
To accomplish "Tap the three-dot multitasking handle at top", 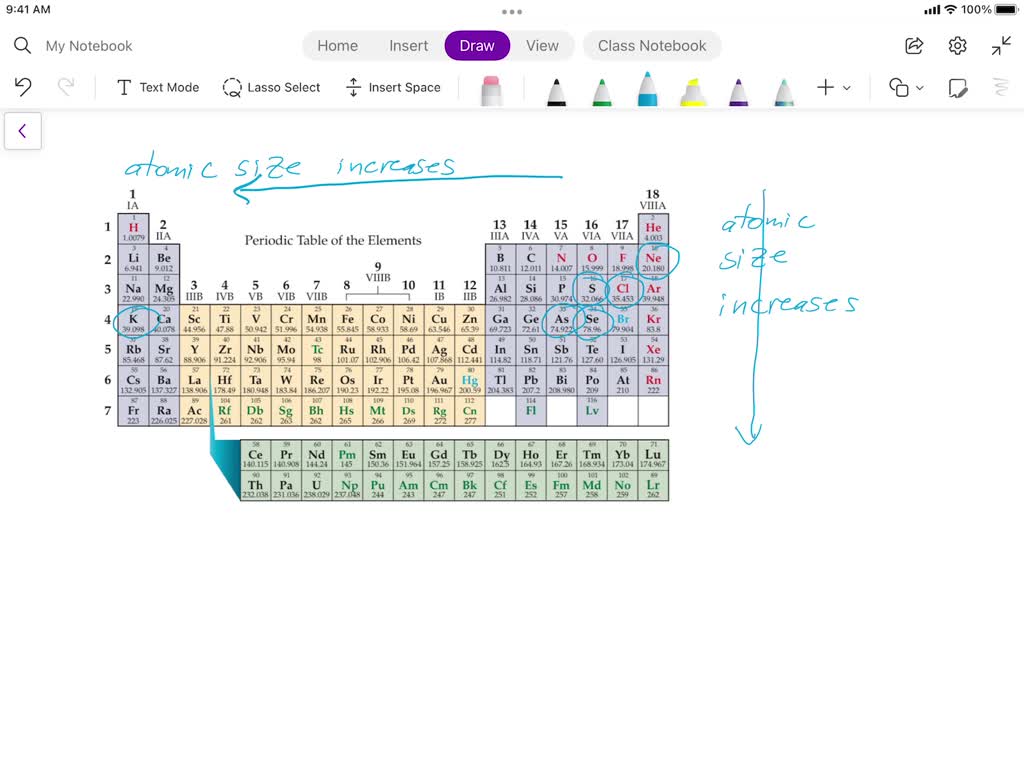I will [512, 12].
